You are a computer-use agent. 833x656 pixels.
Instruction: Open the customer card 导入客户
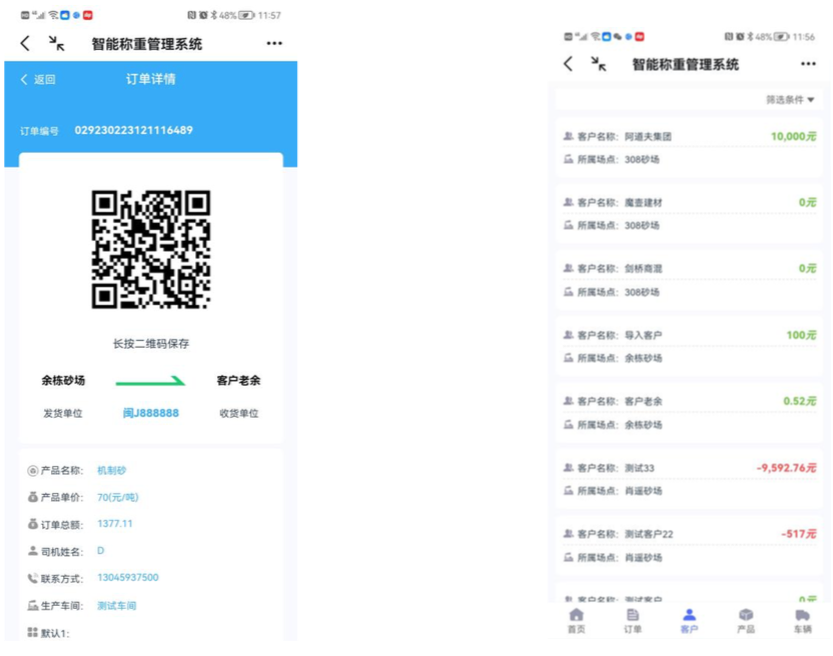[x=689, y=346]
